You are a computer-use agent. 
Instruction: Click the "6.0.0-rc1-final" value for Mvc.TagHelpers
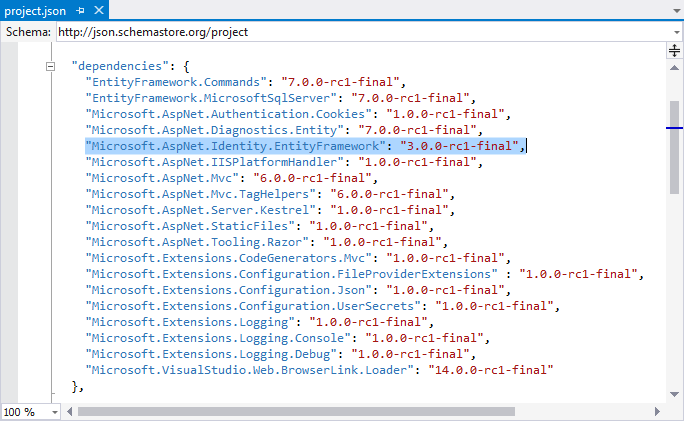[390, 194]
